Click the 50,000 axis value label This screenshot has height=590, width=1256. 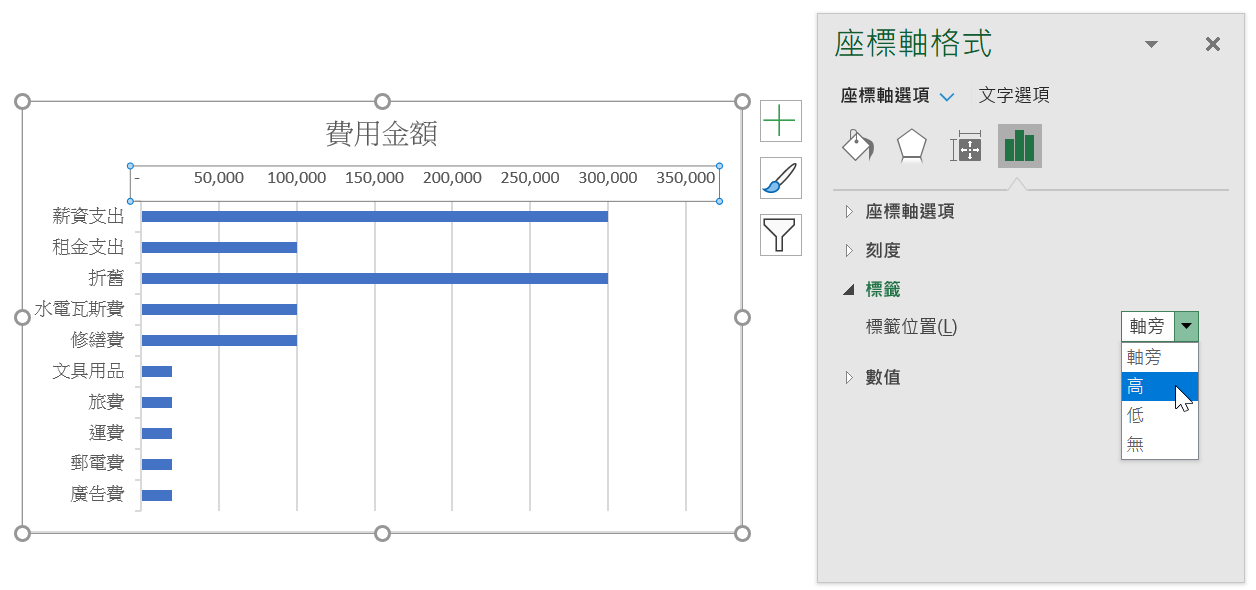219,178
